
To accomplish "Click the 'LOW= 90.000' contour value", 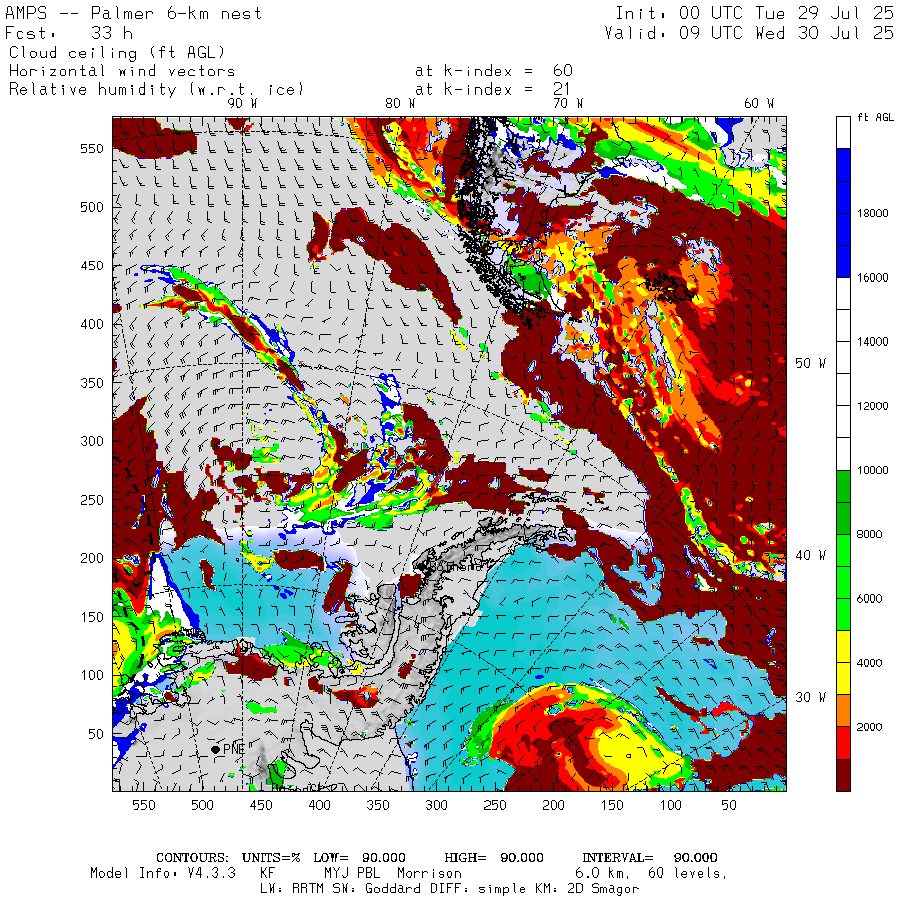I will [359, 858].
